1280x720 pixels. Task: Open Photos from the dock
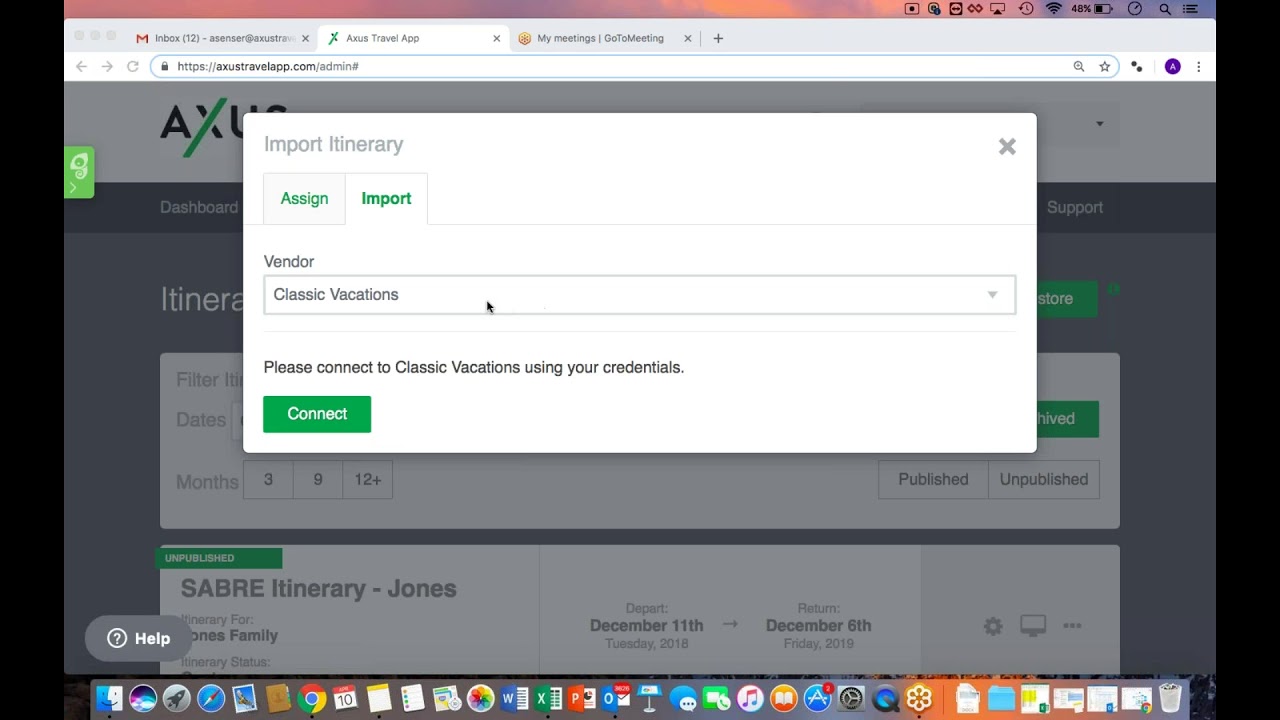click(481, 698)
